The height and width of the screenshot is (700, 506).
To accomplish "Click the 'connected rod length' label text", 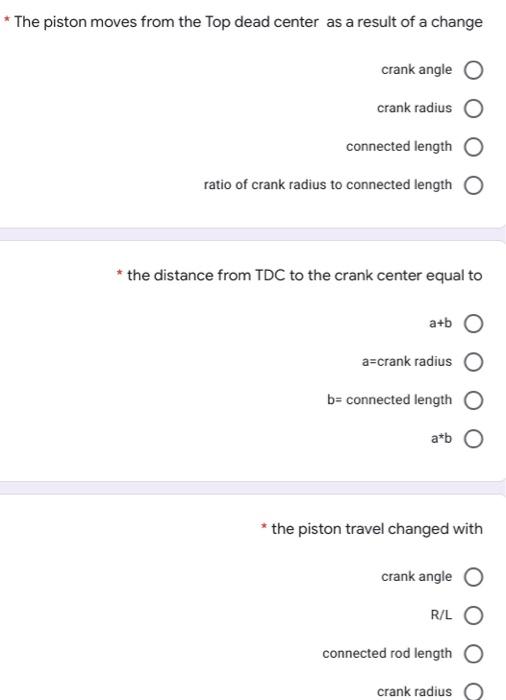I will (387, 654).
